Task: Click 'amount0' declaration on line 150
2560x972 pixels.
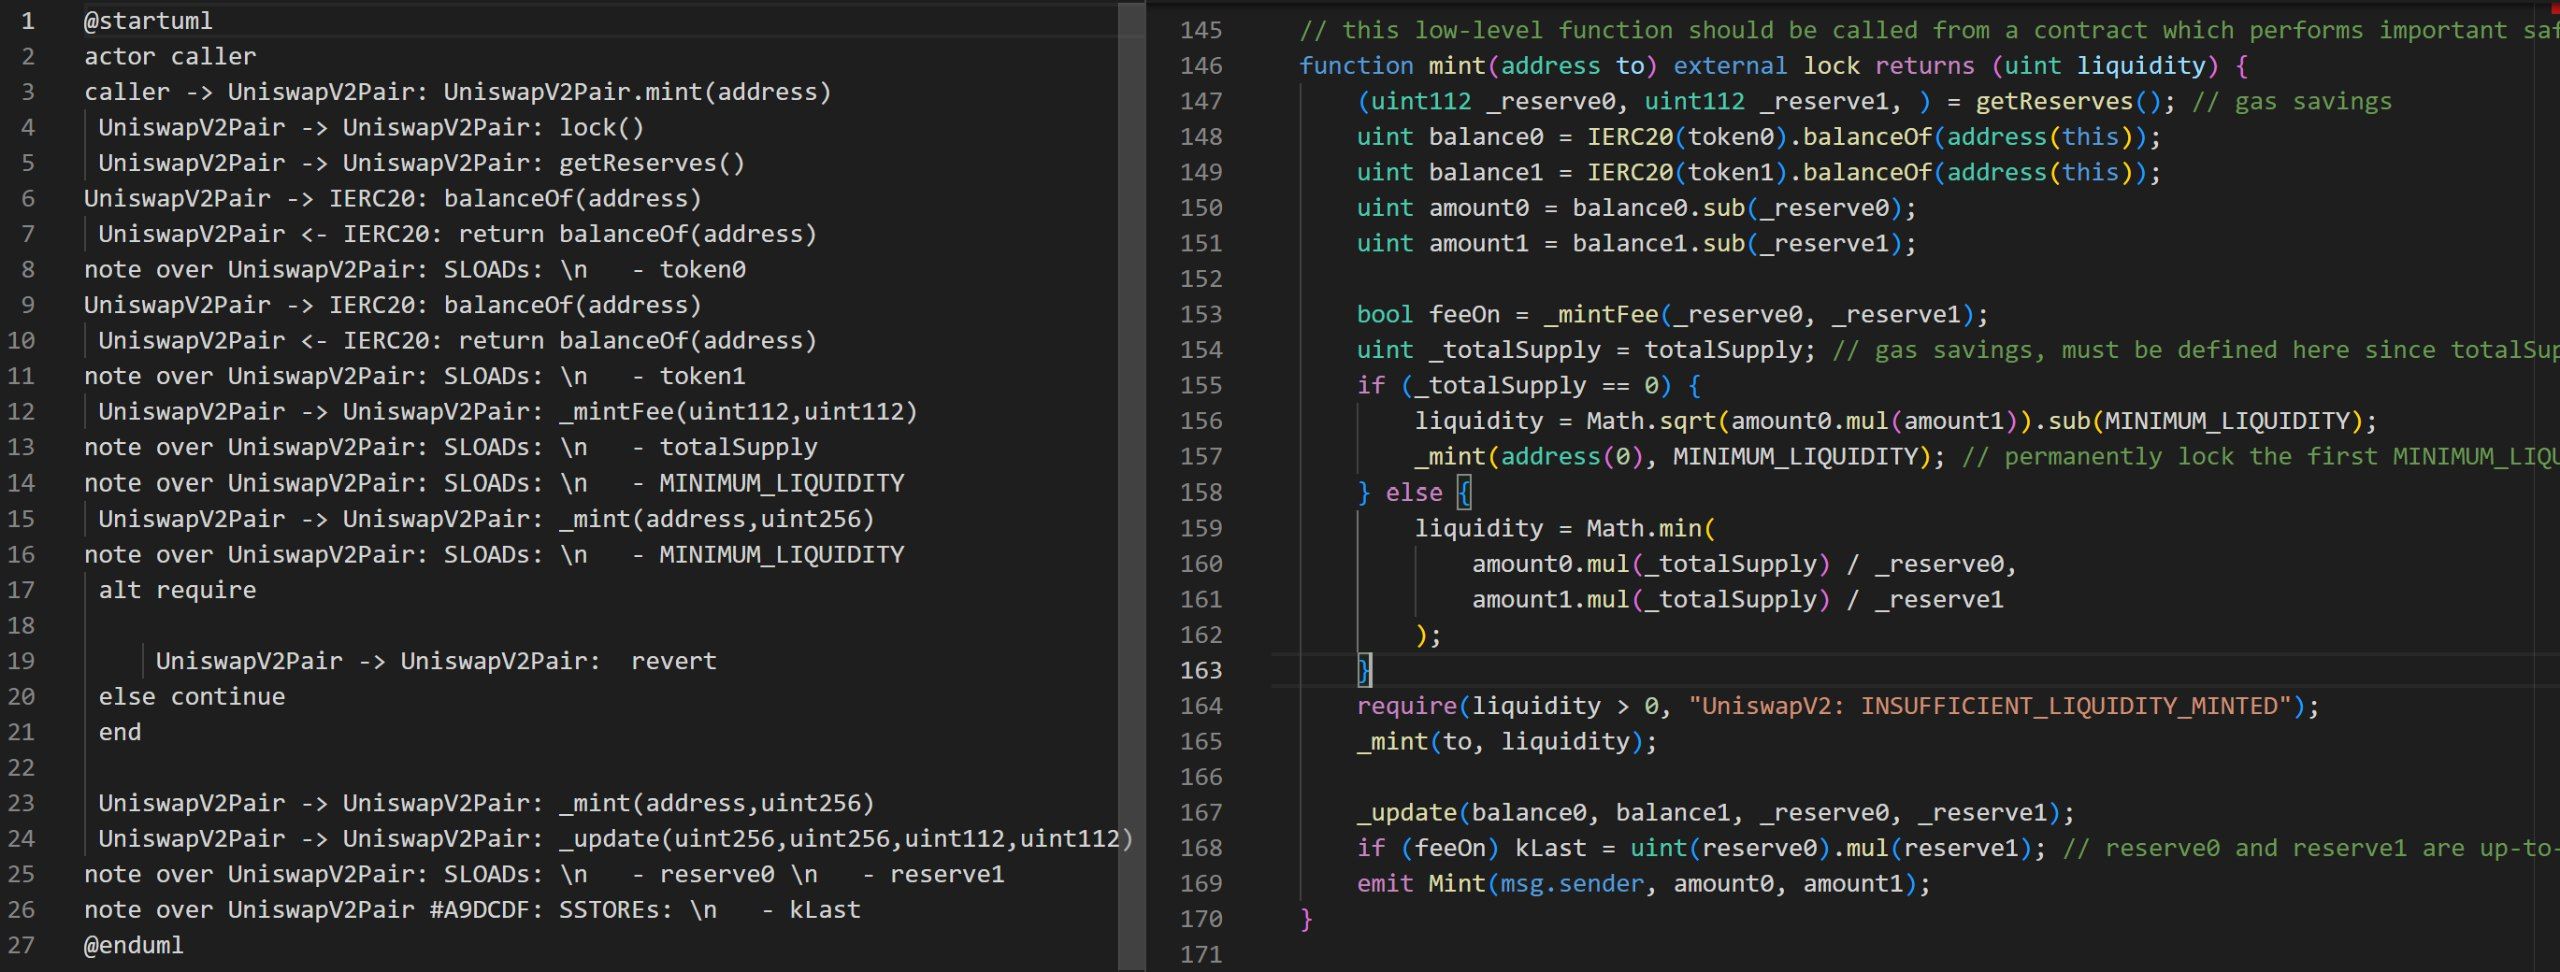Action: point(1478,208)
